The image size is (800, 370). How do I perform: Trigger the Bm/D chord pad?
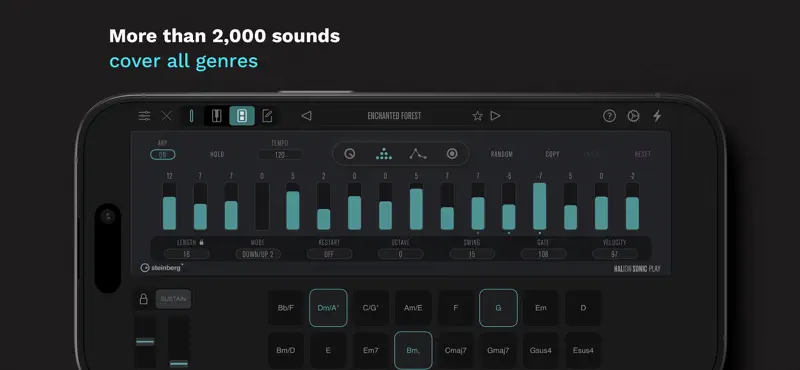286,351
